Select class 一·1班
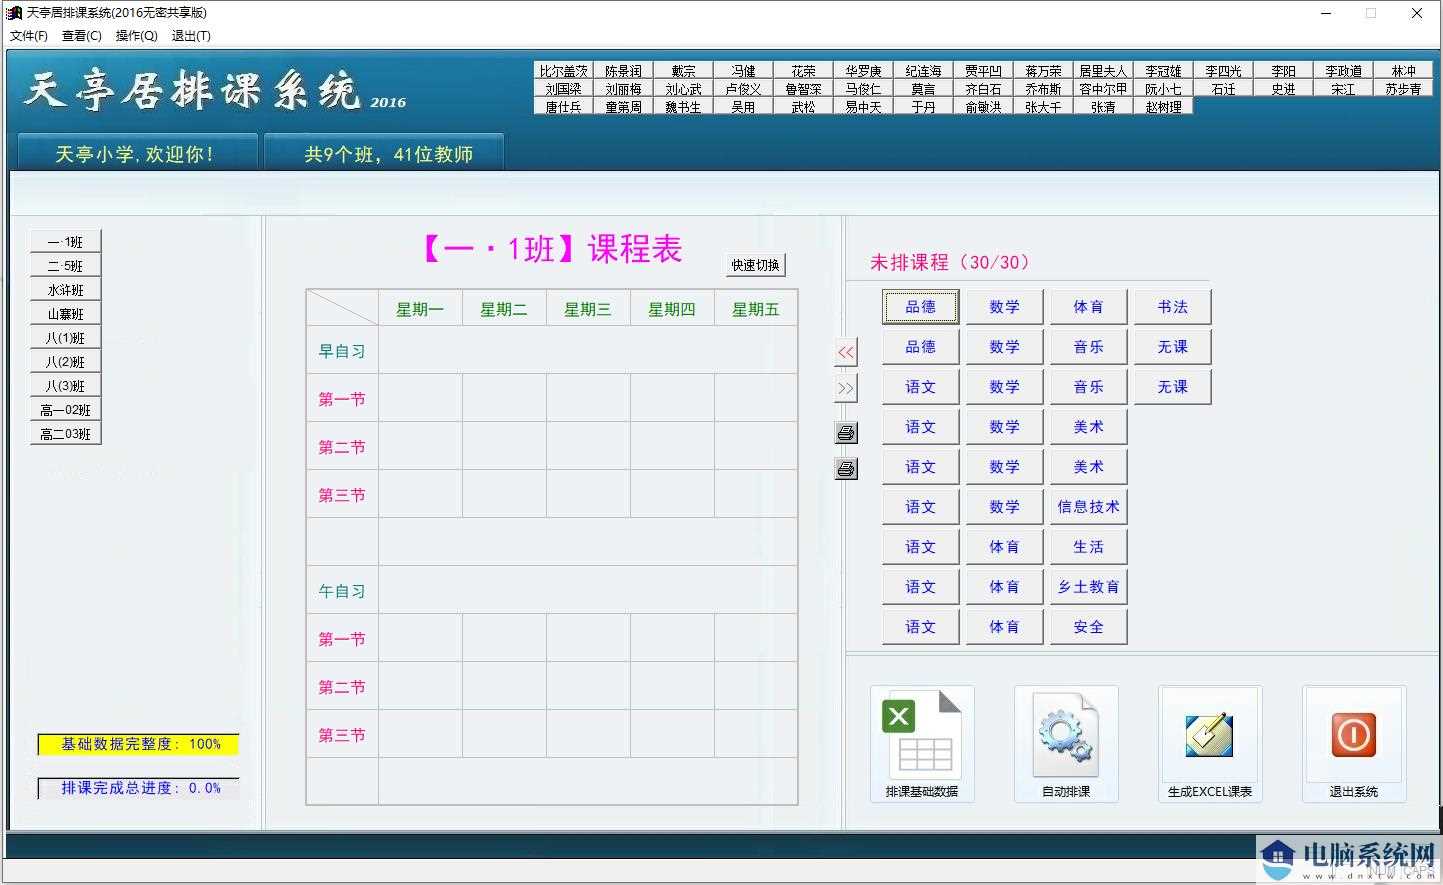Viewport: 1443px width, 885px height. (x=66, y=242)
